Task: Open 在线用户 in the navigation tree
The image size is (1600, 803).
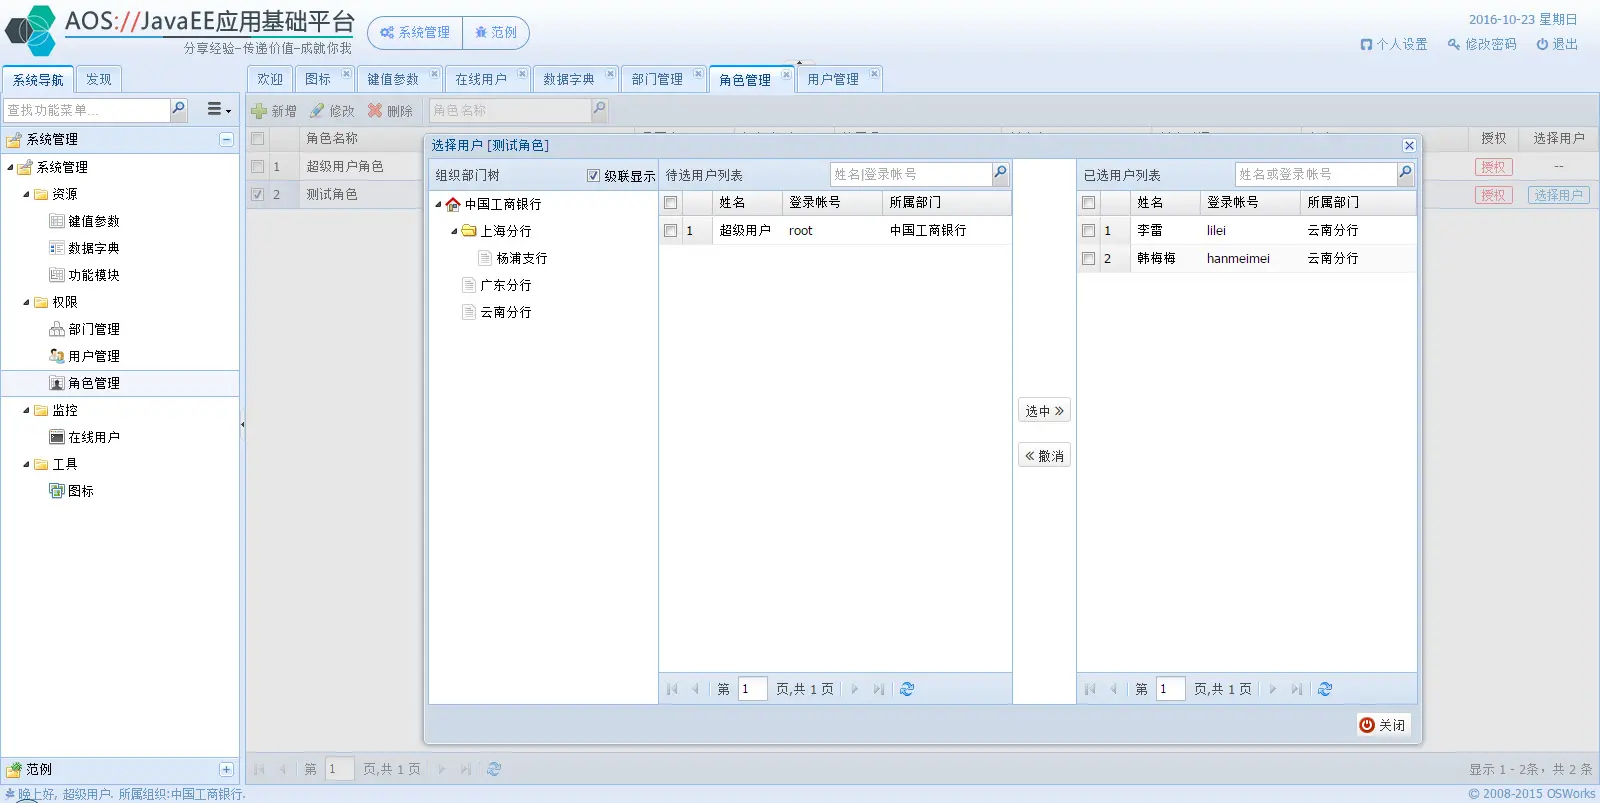Action: pyautogui.click(x=94, y=437)
